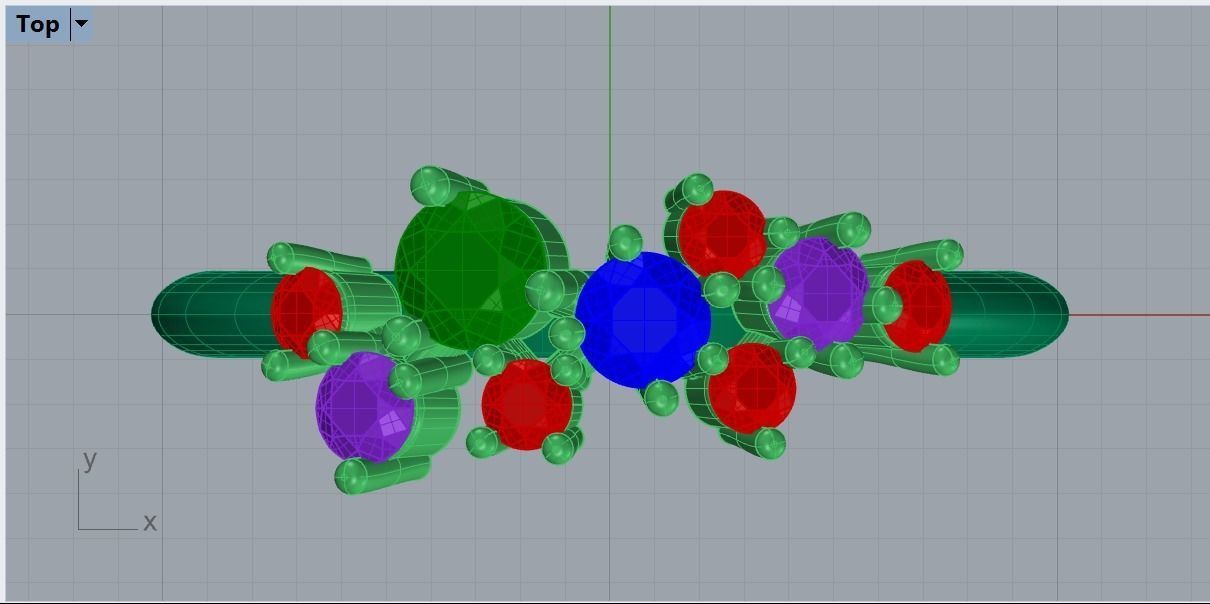Select the purple gem right of blue gemstone
The image size is (1210, 604).
click(820, 292)
